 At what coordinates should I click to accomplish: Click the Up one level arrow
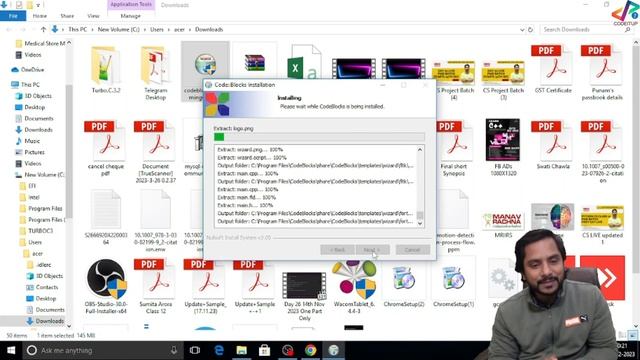(43, 29)
